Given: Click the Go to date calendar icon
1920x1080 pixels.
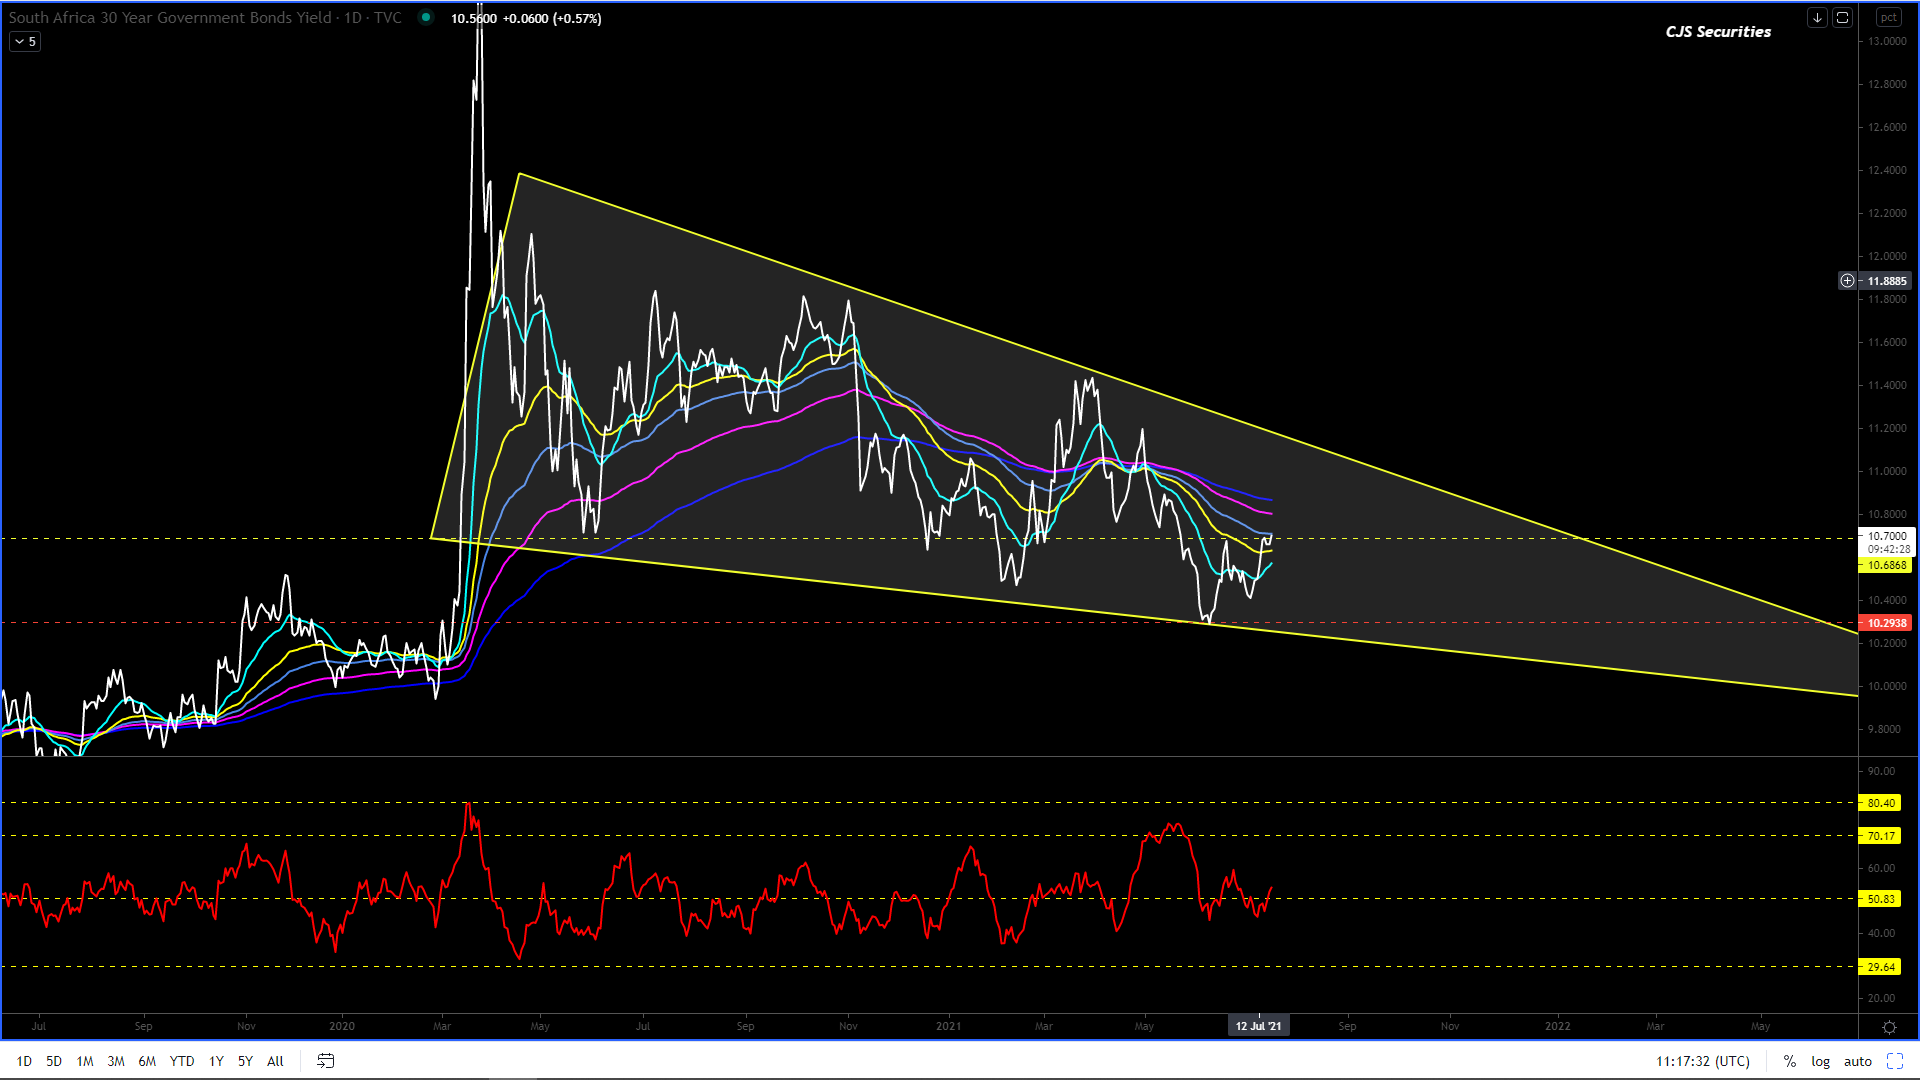Looking at the screenshot, I should pyautogui.click(x=325, y=1061).
